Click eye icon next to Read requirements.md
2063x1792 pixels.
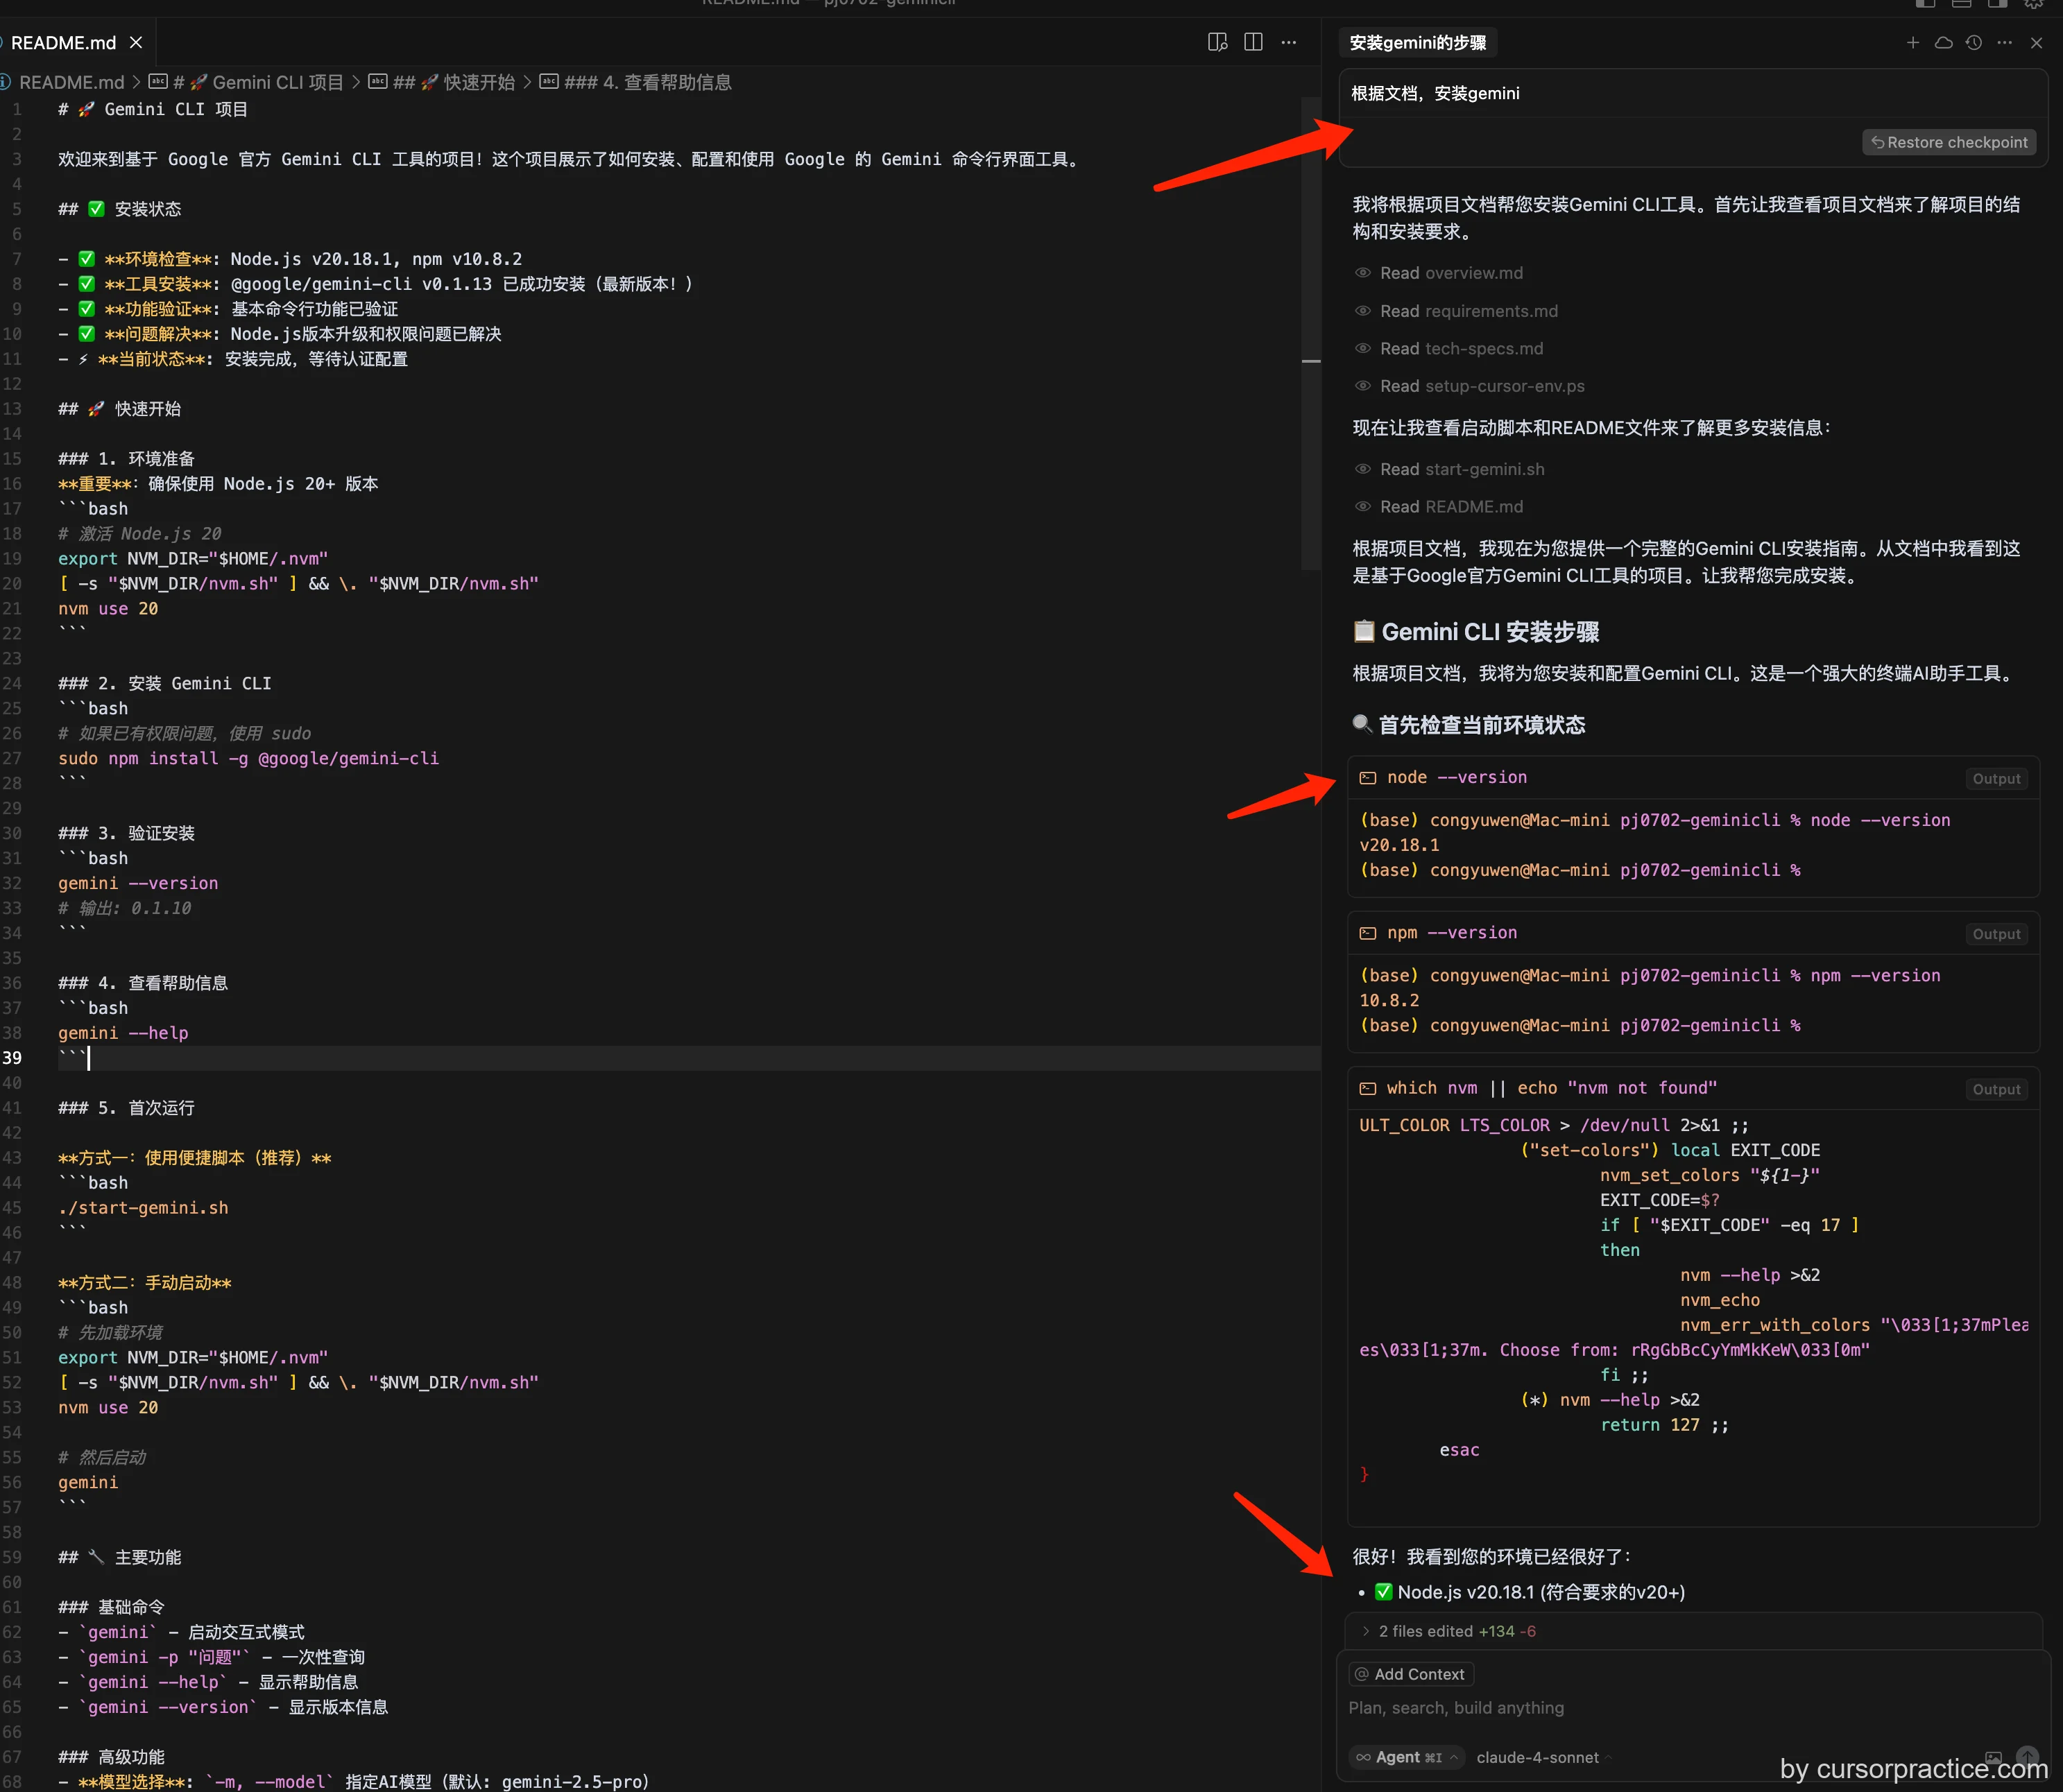click(x=1362, y=311)
